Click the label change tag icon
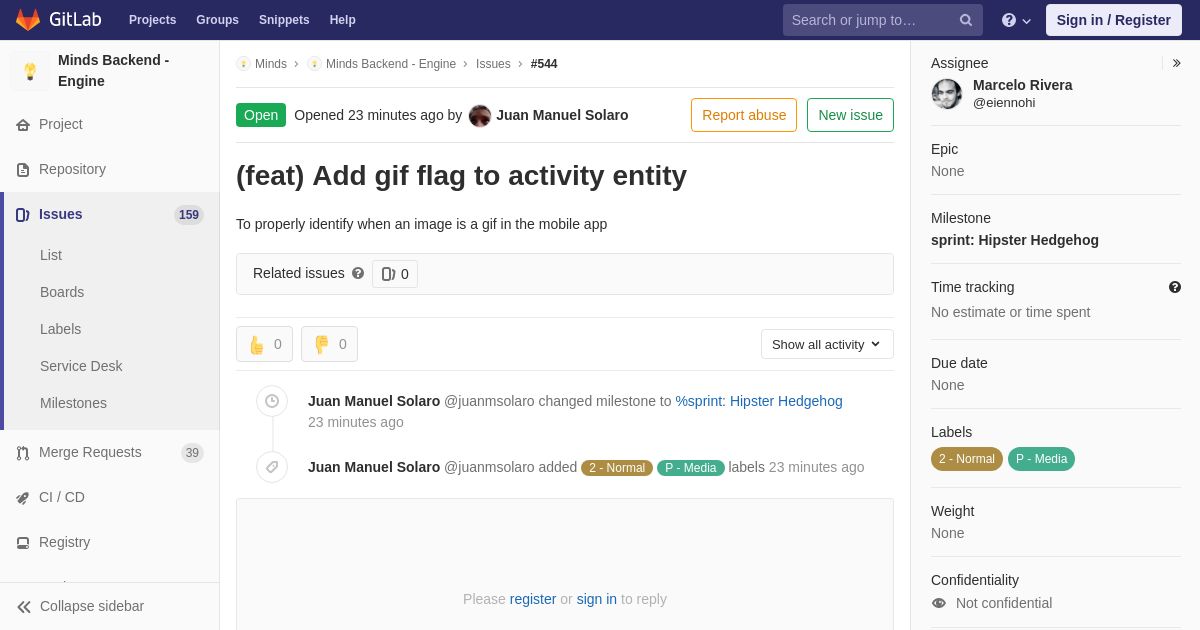1200x630 pixels. [x=272, y=467]
